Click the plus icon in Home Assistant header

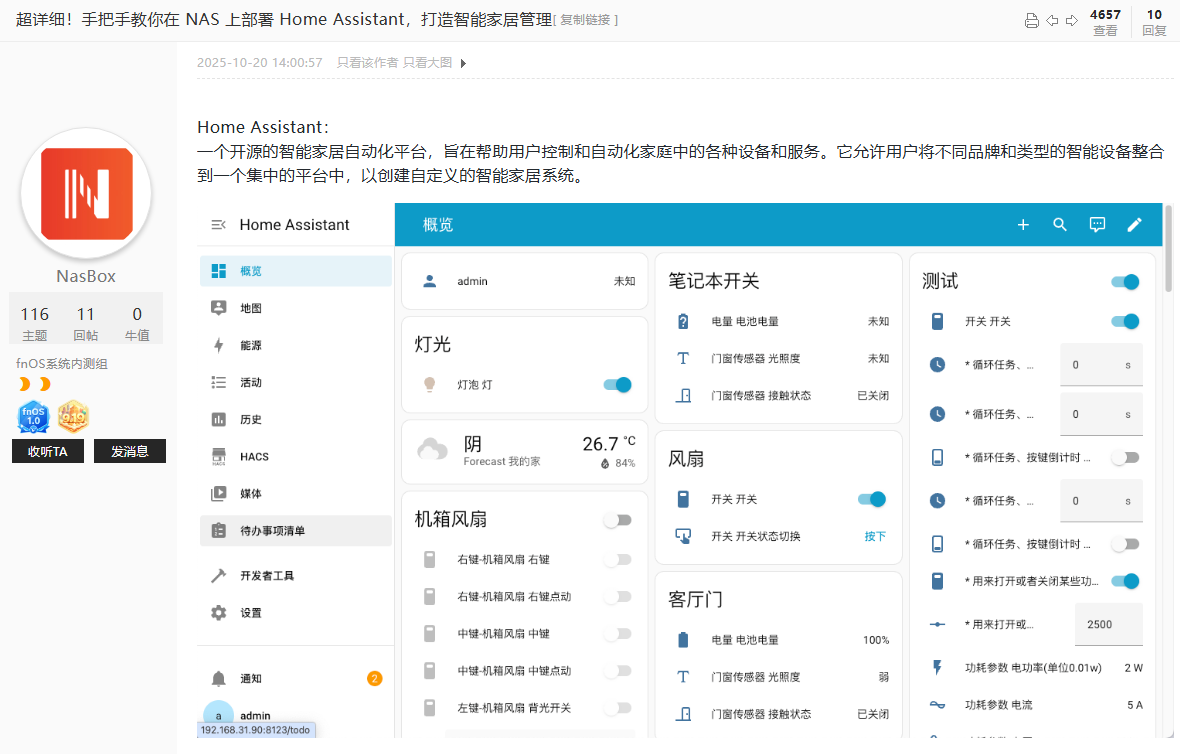pyautogui.click(x=1023, y=225)
